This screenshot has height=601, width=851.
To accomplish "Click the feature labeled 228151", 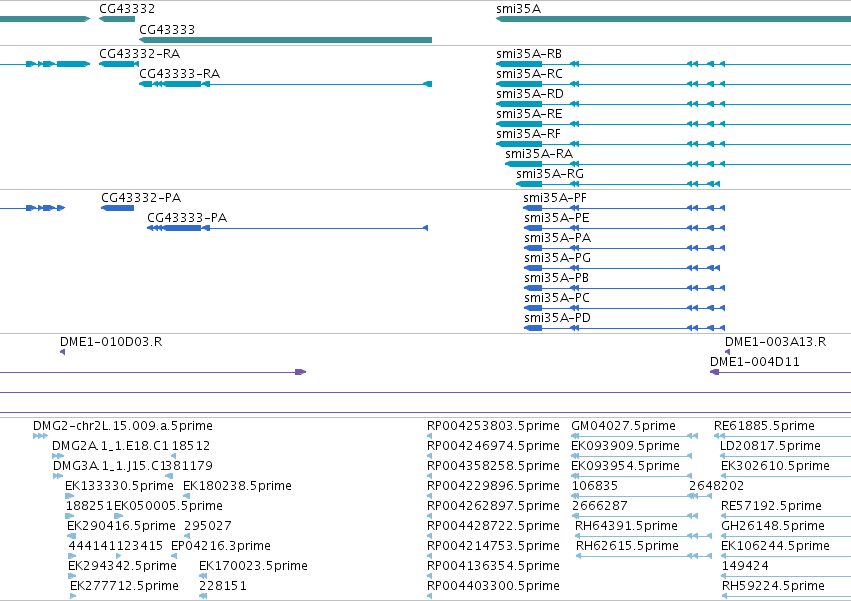I will [223, 586].
